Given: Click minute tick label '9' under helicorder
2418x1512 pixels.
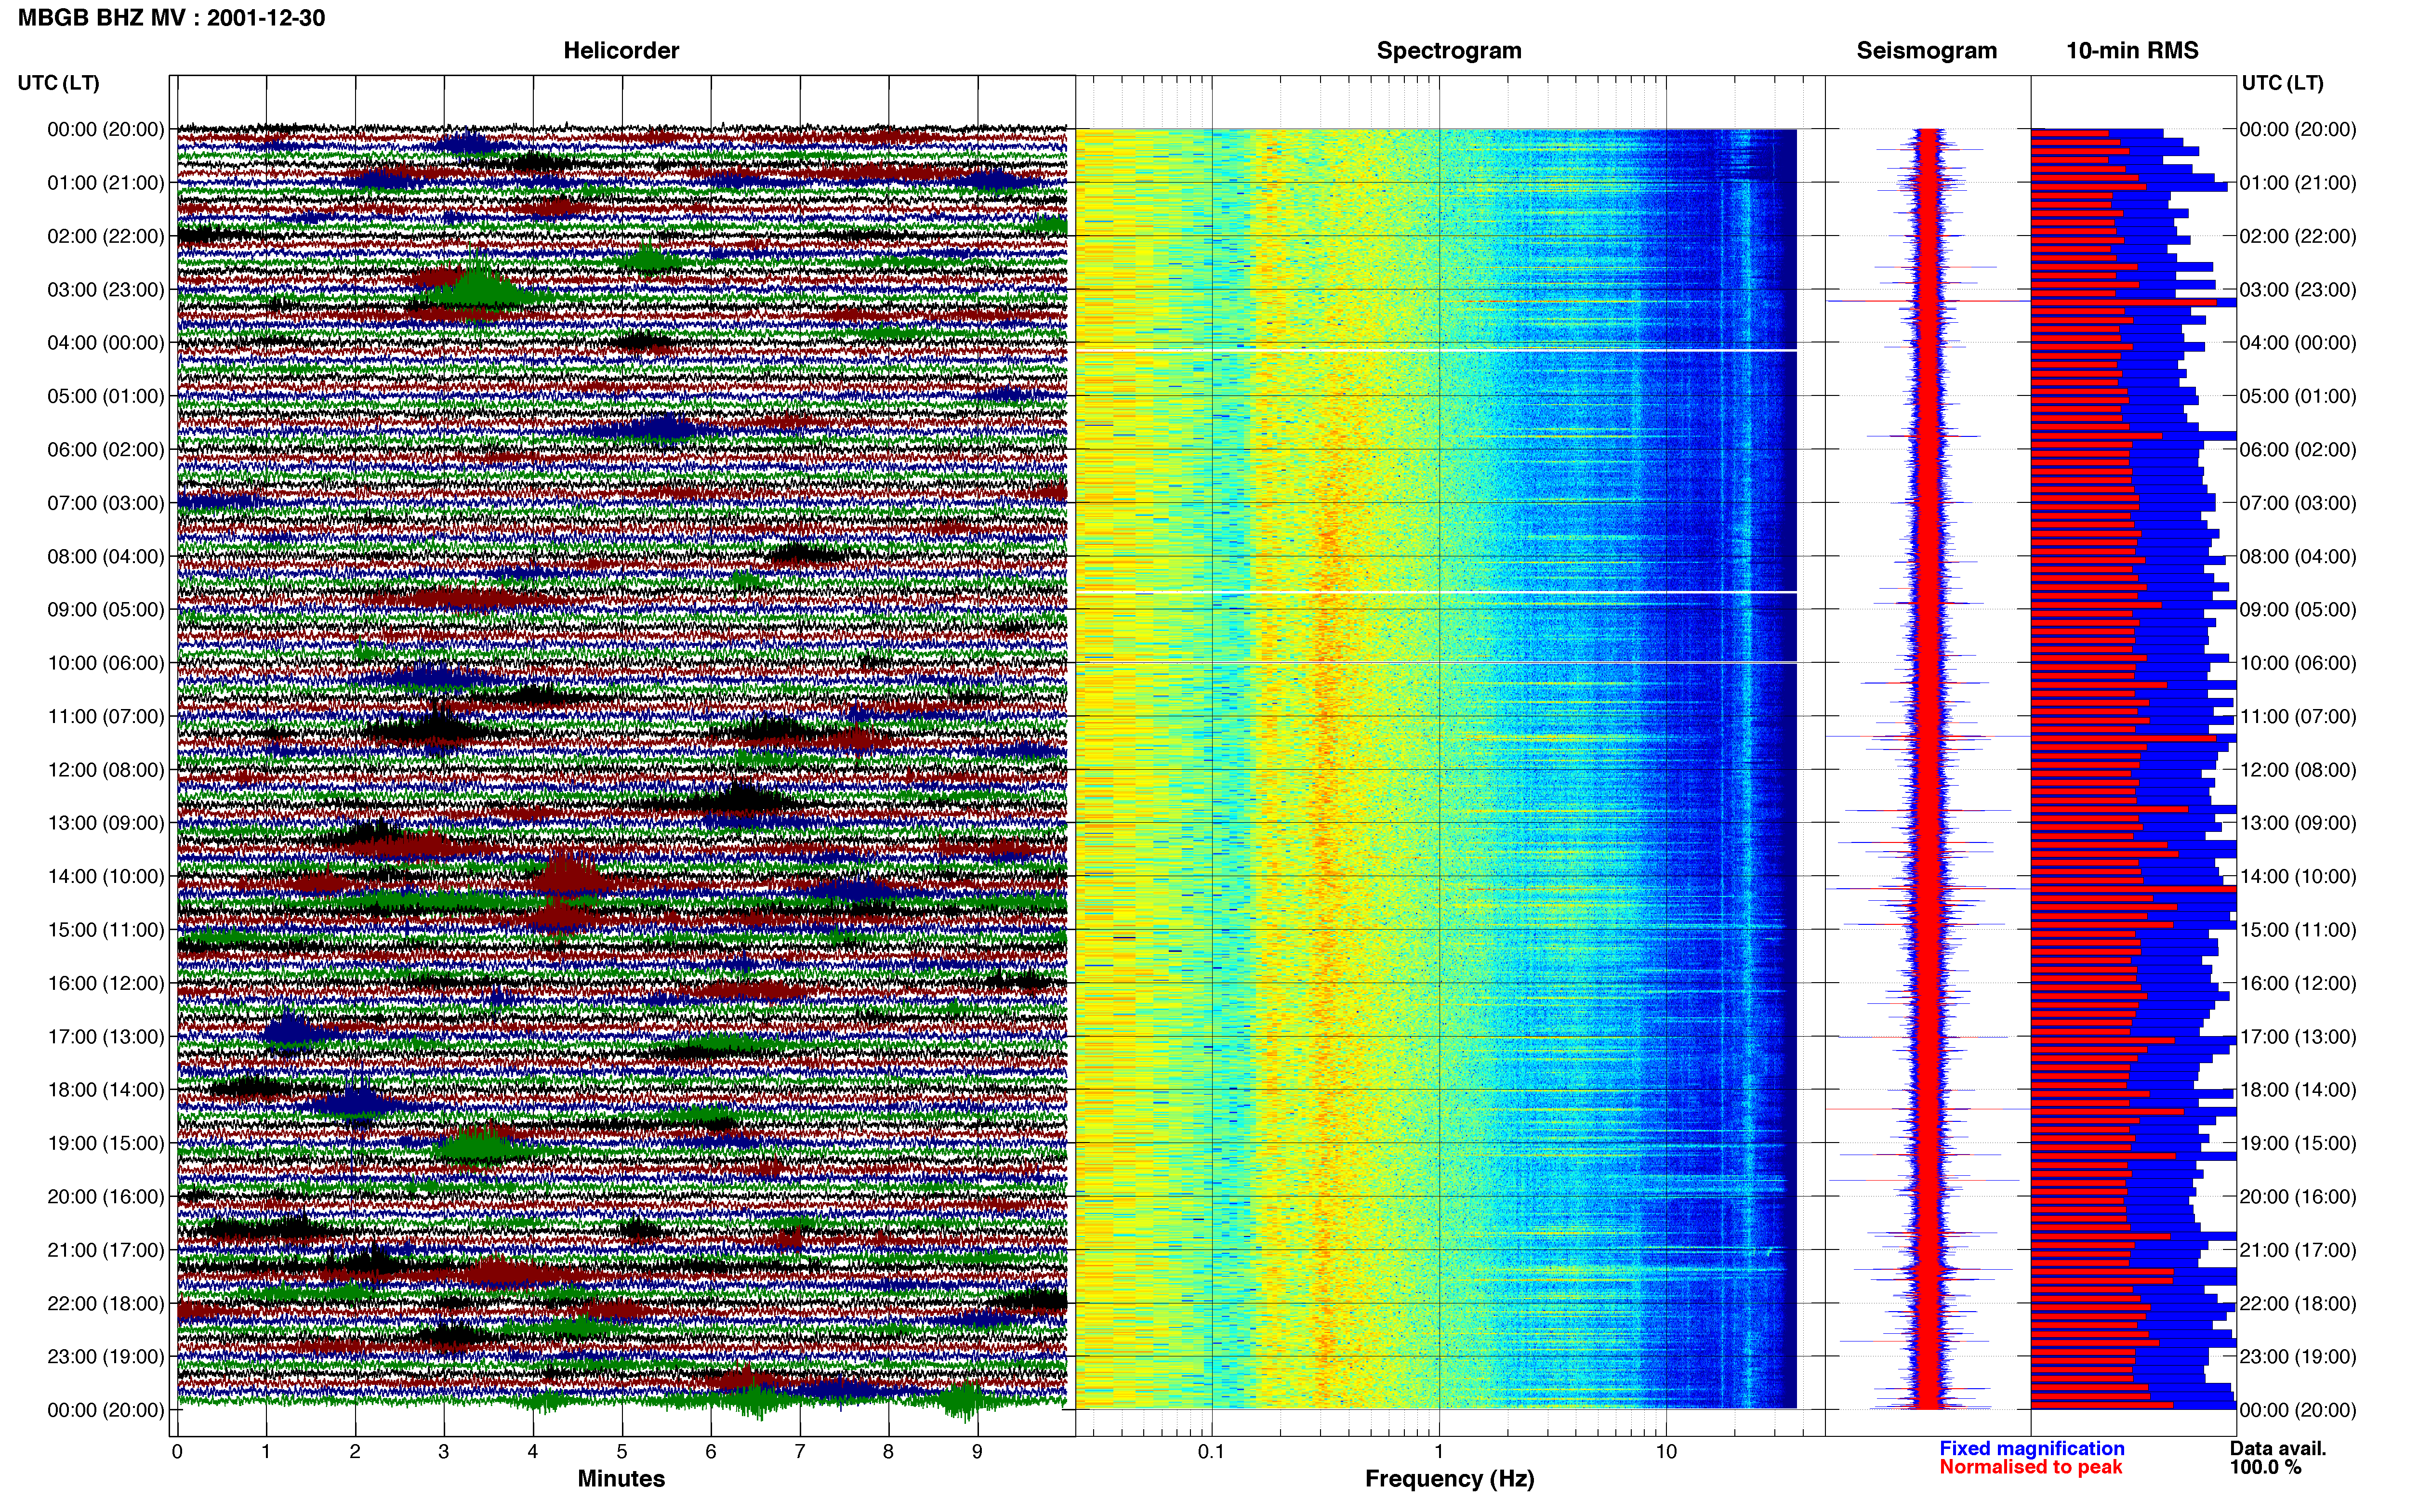Looking at the screenshot, I should pos(977,1452).
